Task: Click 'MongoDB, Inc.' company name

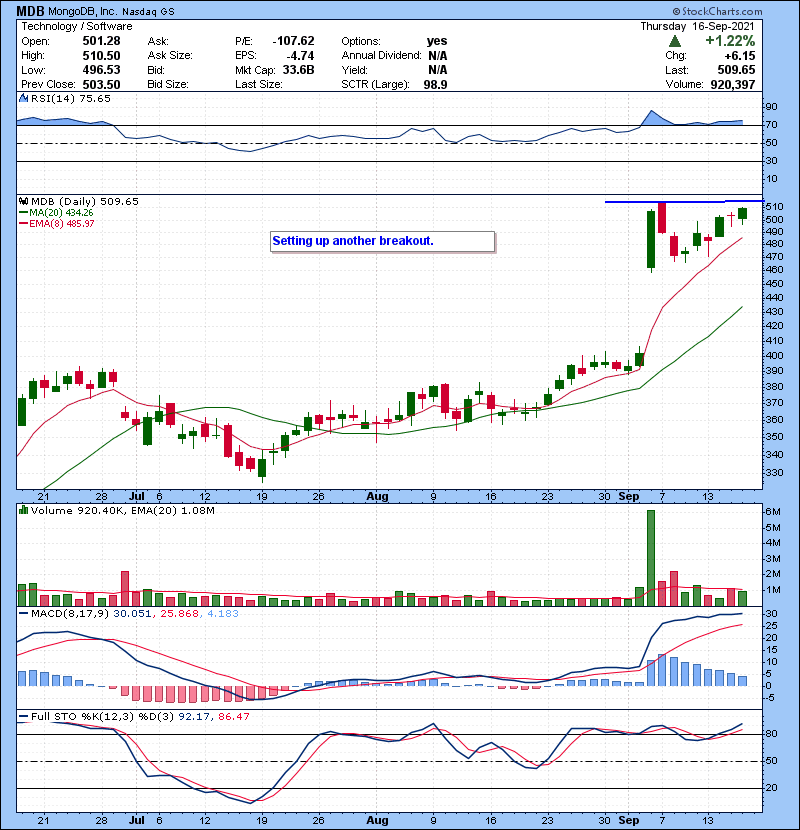Action: [83, 11]
